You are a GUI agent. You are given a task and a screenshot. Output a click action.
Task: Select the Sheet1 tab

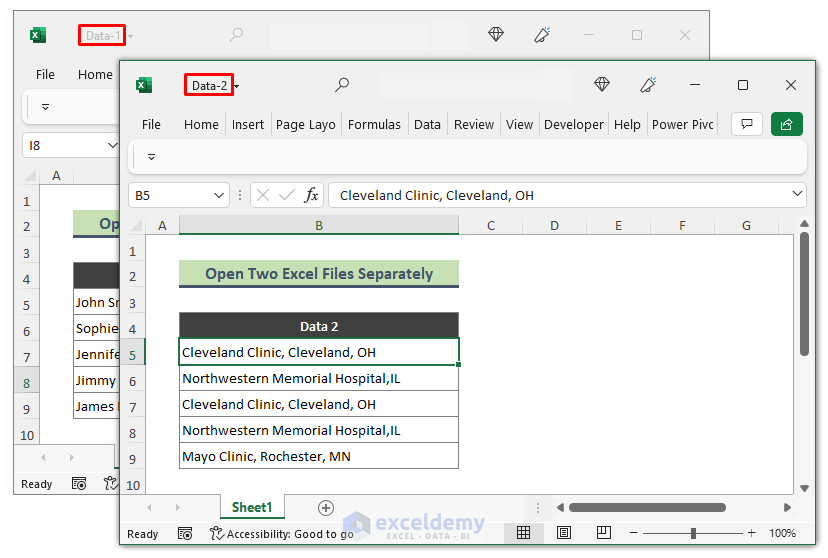(x=252, y=507)
